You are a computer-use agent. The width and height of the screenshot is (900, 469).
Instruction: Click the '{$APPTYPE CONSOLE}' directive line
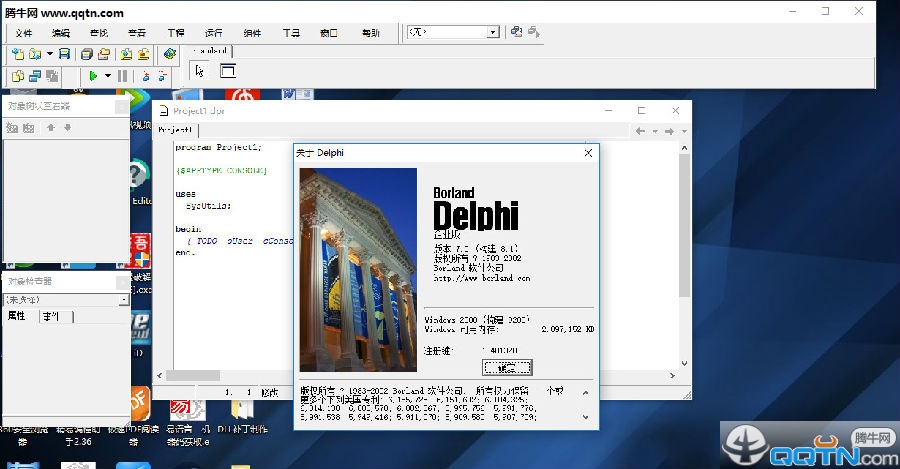(x=222, y=170)
